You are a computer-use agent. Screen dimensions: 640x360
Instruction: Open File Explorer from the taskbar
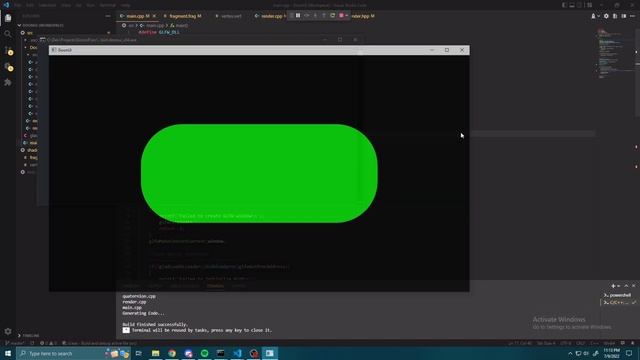click(156, 353)
